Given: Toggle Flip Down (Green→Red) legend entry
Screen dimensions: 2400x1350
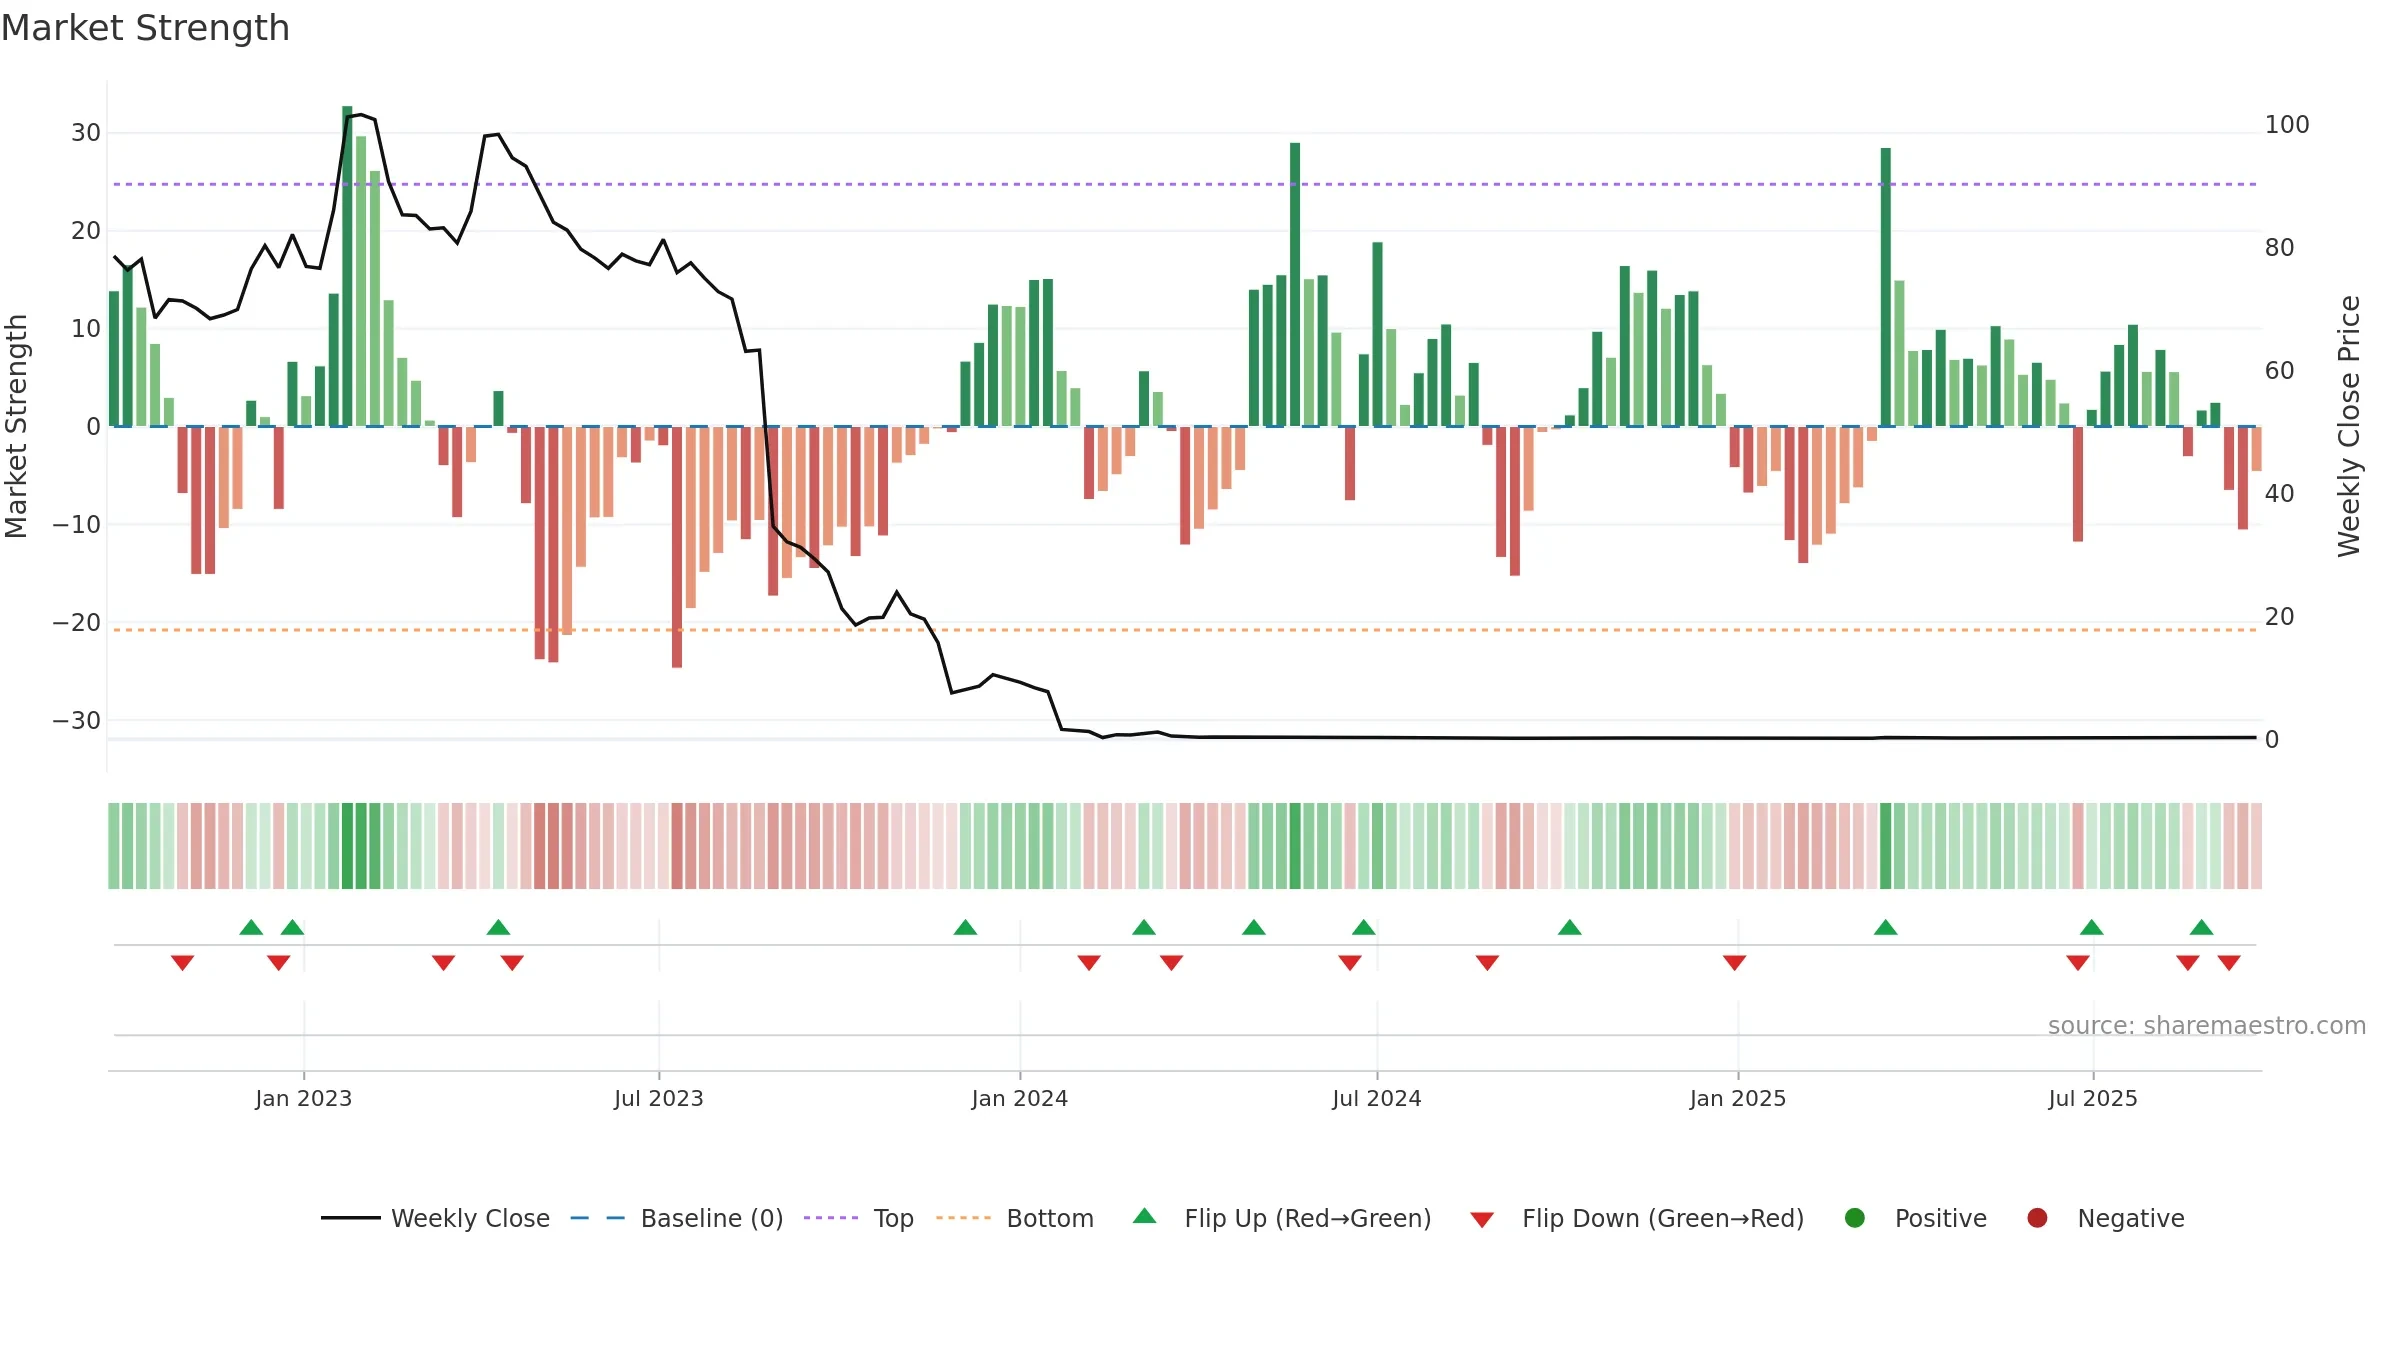Looking at the screenshot, I should click(1637, 1218).
